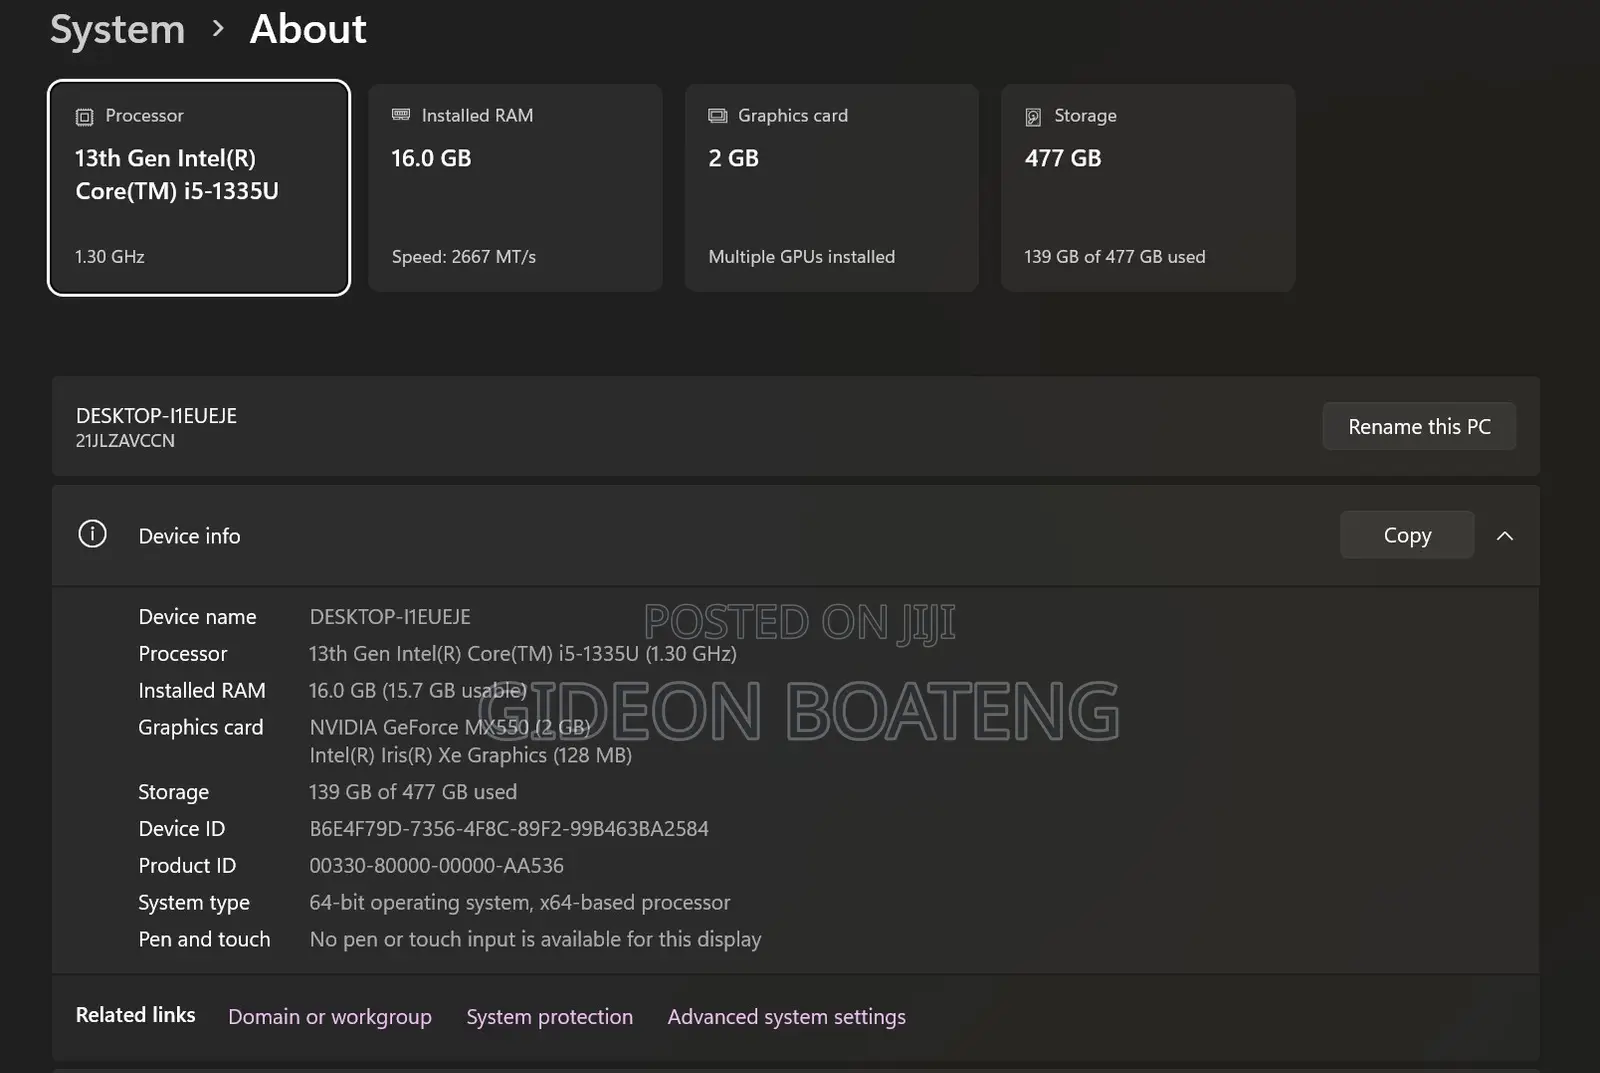The width and height of the screenshot is (1600, 1073).
Task: Open Domain or workgroup link
Action: pyautogui.click(x=330, y=1017)
